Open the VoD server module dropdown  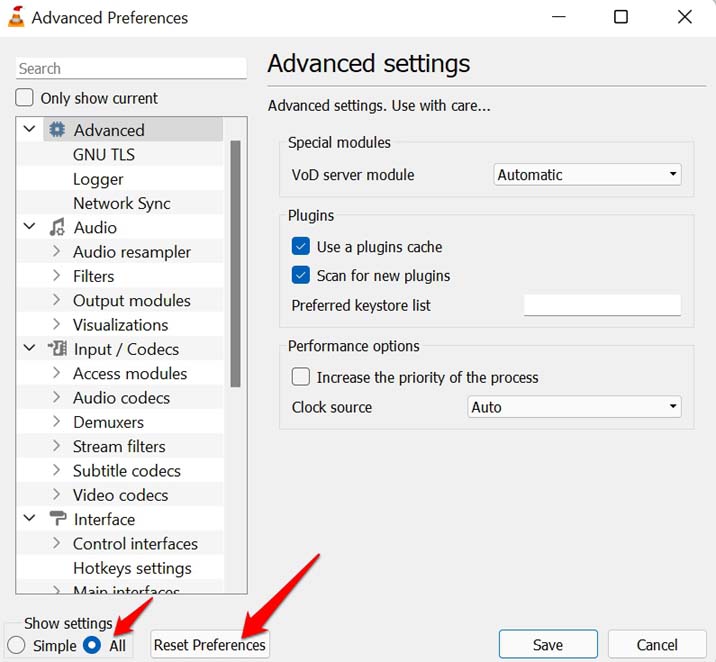click(588, 175)
